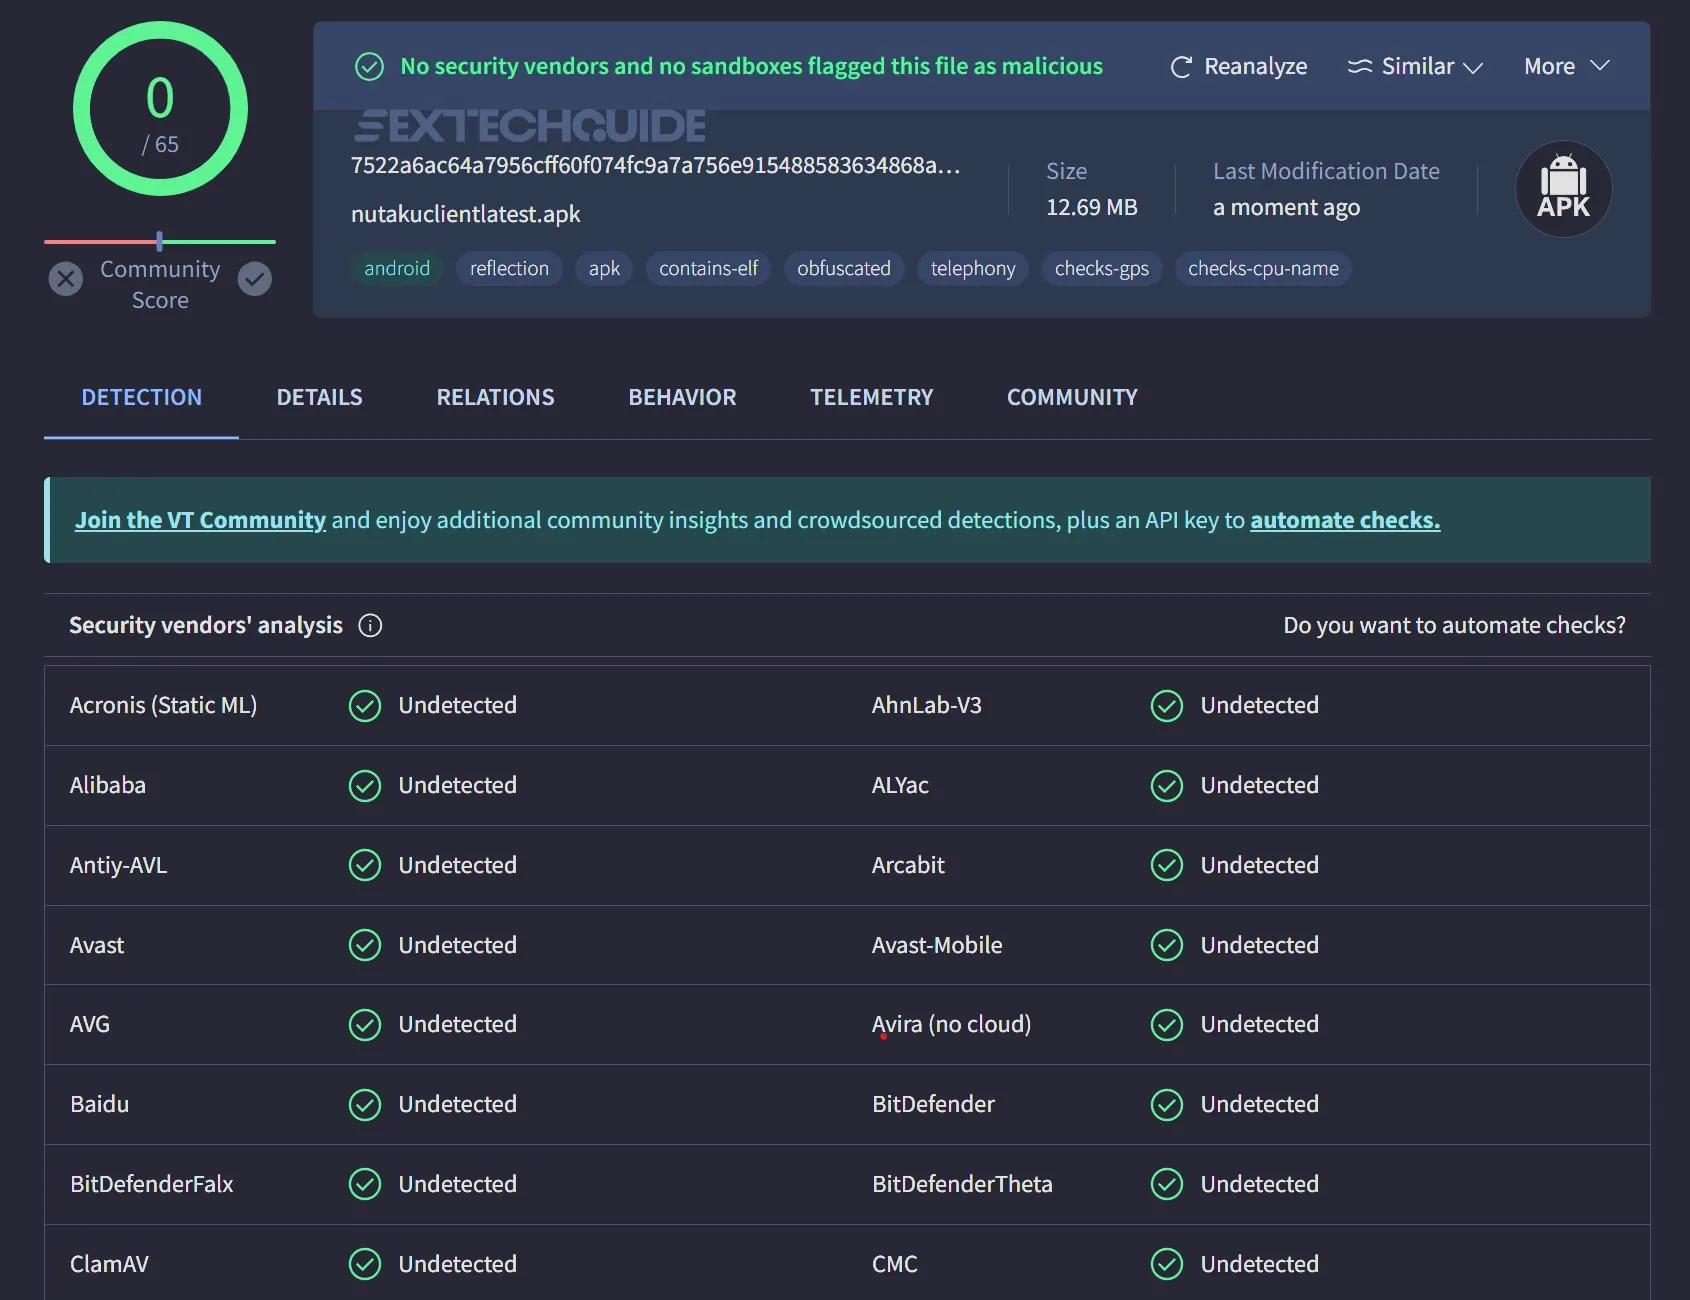Click the file name nutakuclientlatest.apk

(x=465, y=214)
